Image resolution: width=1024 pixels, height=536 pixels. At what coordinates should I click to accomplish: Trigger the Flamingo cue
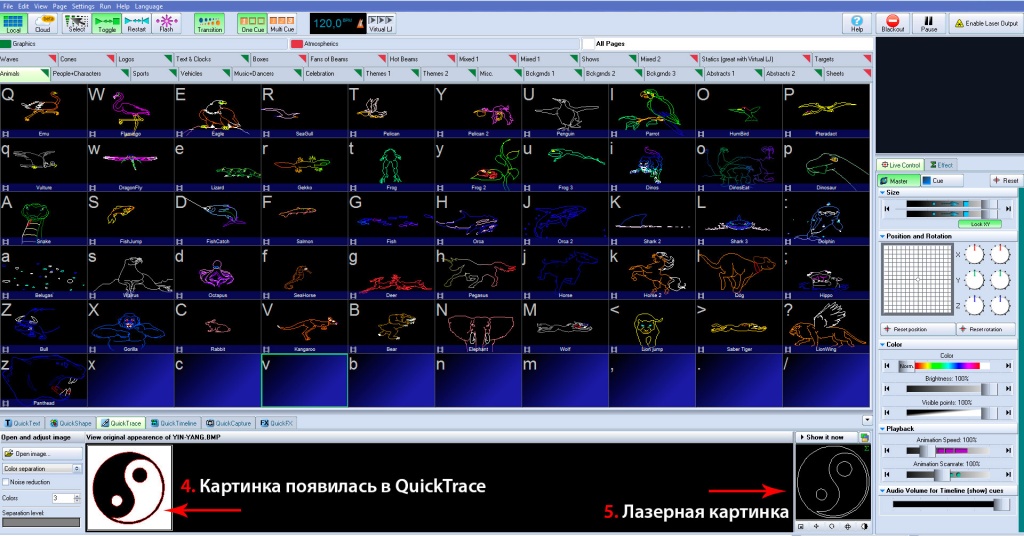130,110
